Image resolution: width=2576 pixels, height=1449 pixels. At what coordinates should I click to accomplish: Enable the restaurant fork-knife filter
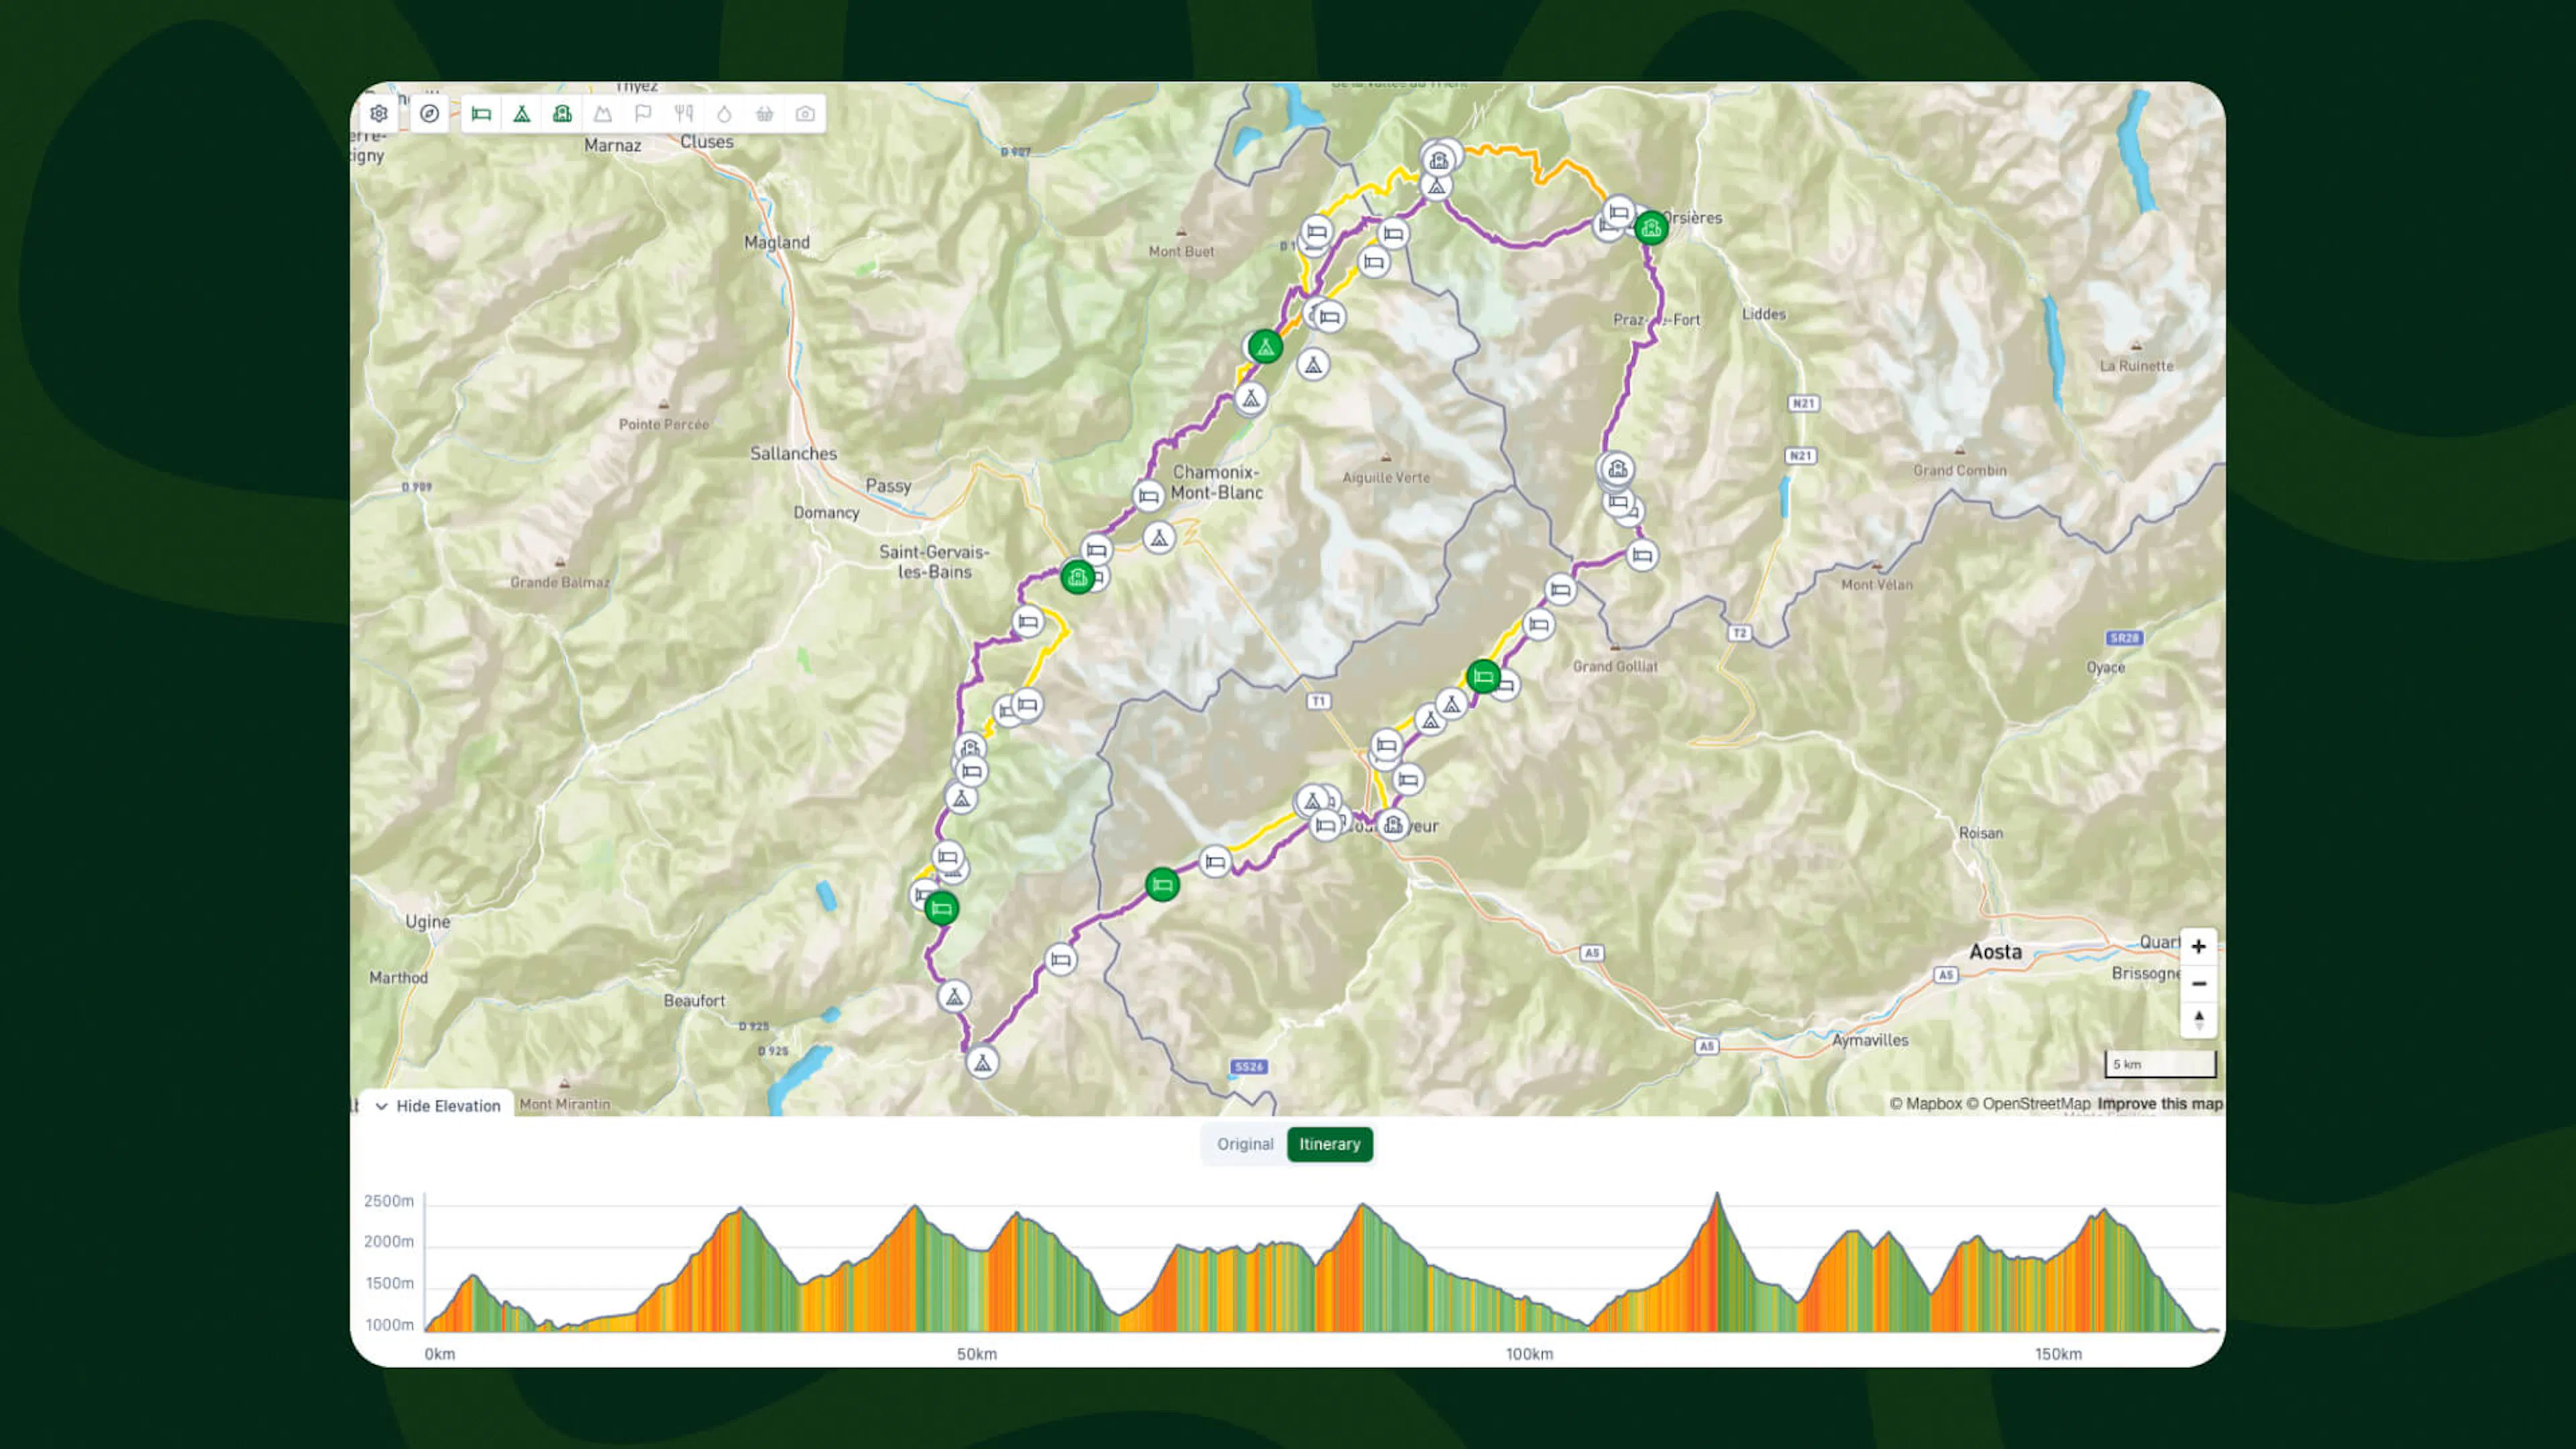click(x=684, y=114)
